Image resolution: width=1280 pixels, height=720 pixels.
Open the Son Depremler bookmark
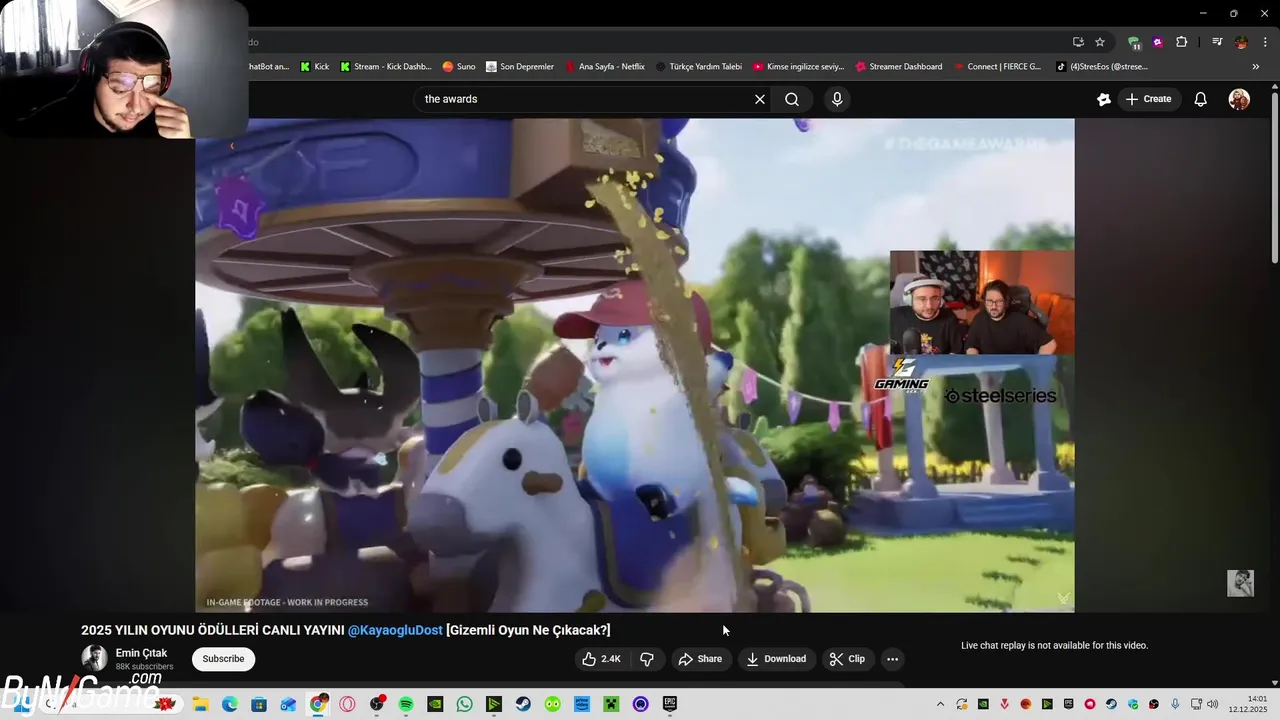(520, 67)
